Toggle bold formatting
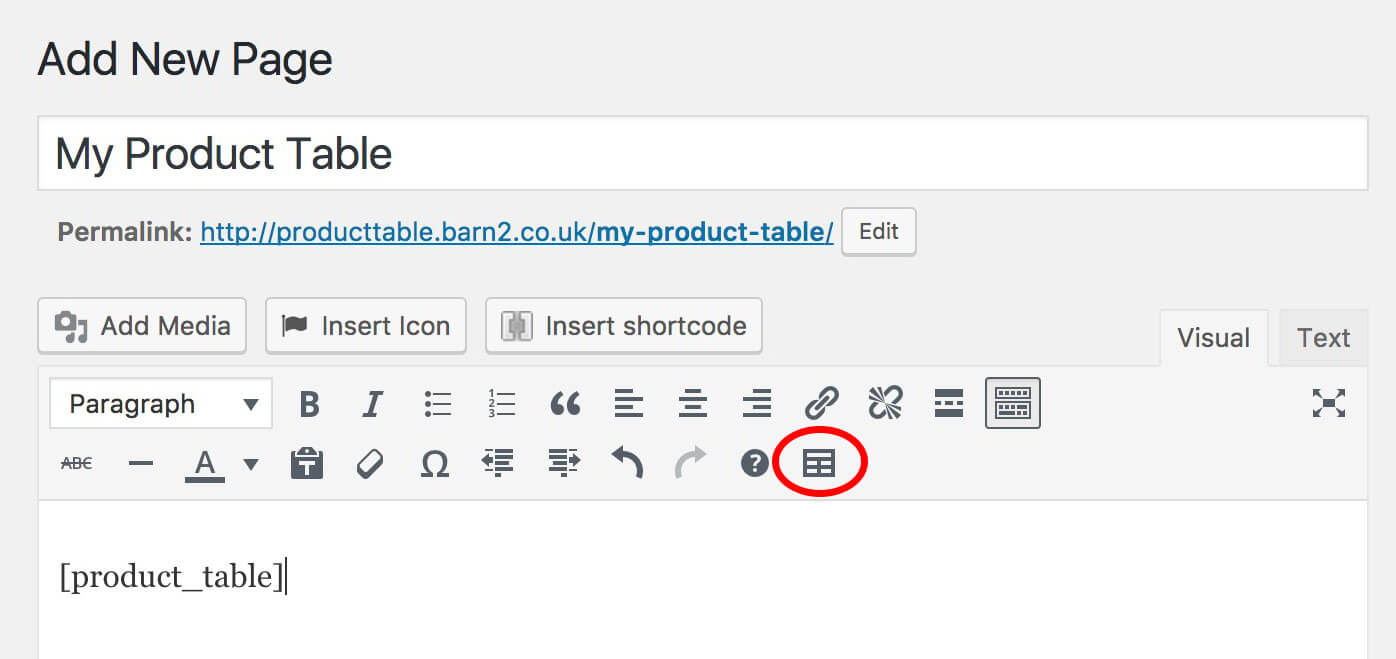The image size is (1396, 659). pos(309,404)
